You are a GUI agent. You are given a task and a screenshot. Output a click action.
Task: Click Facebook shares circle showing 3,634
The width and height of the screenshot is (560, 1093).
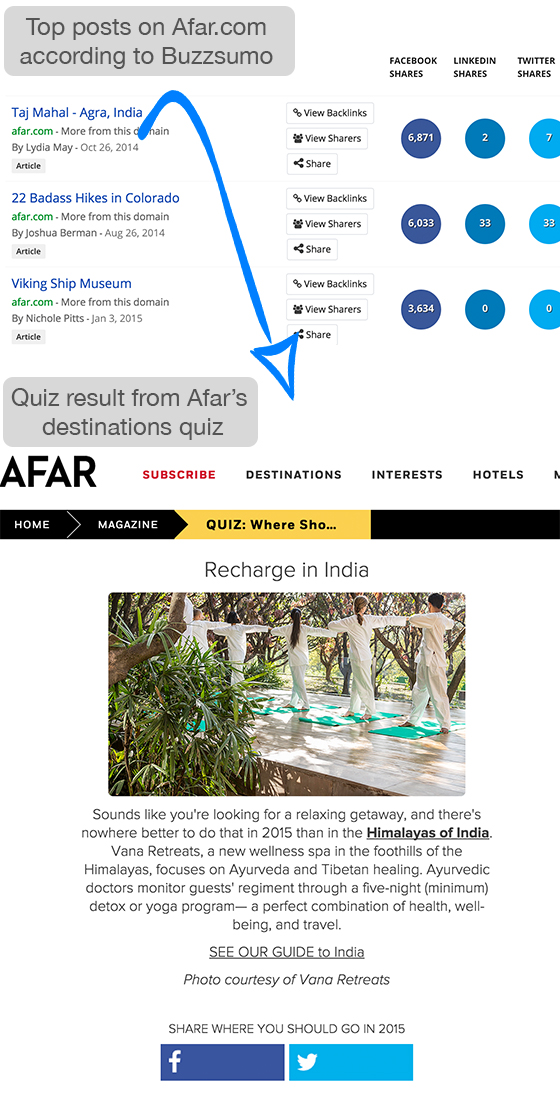point(421,309)
